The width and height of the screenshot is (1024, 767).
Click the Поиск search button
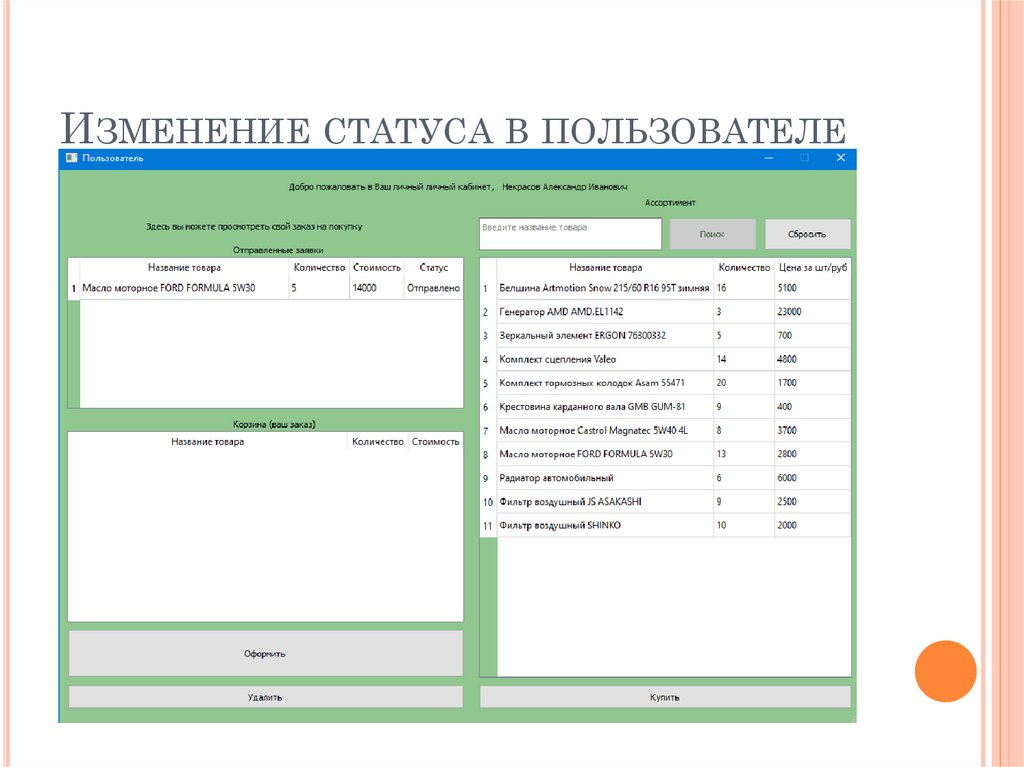click(712, 234)
